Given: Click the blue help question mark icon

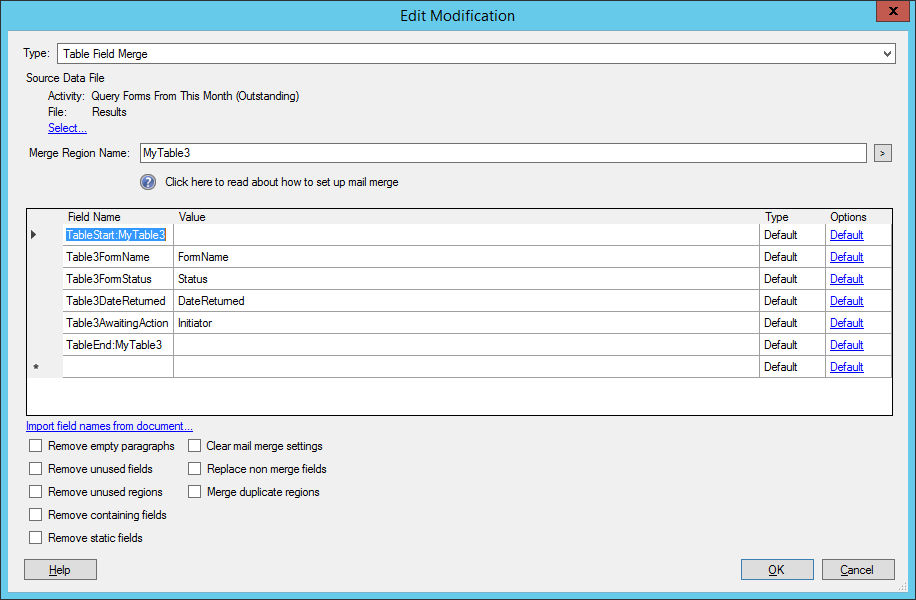Looking at the screenshot, I should coord(148,182).
